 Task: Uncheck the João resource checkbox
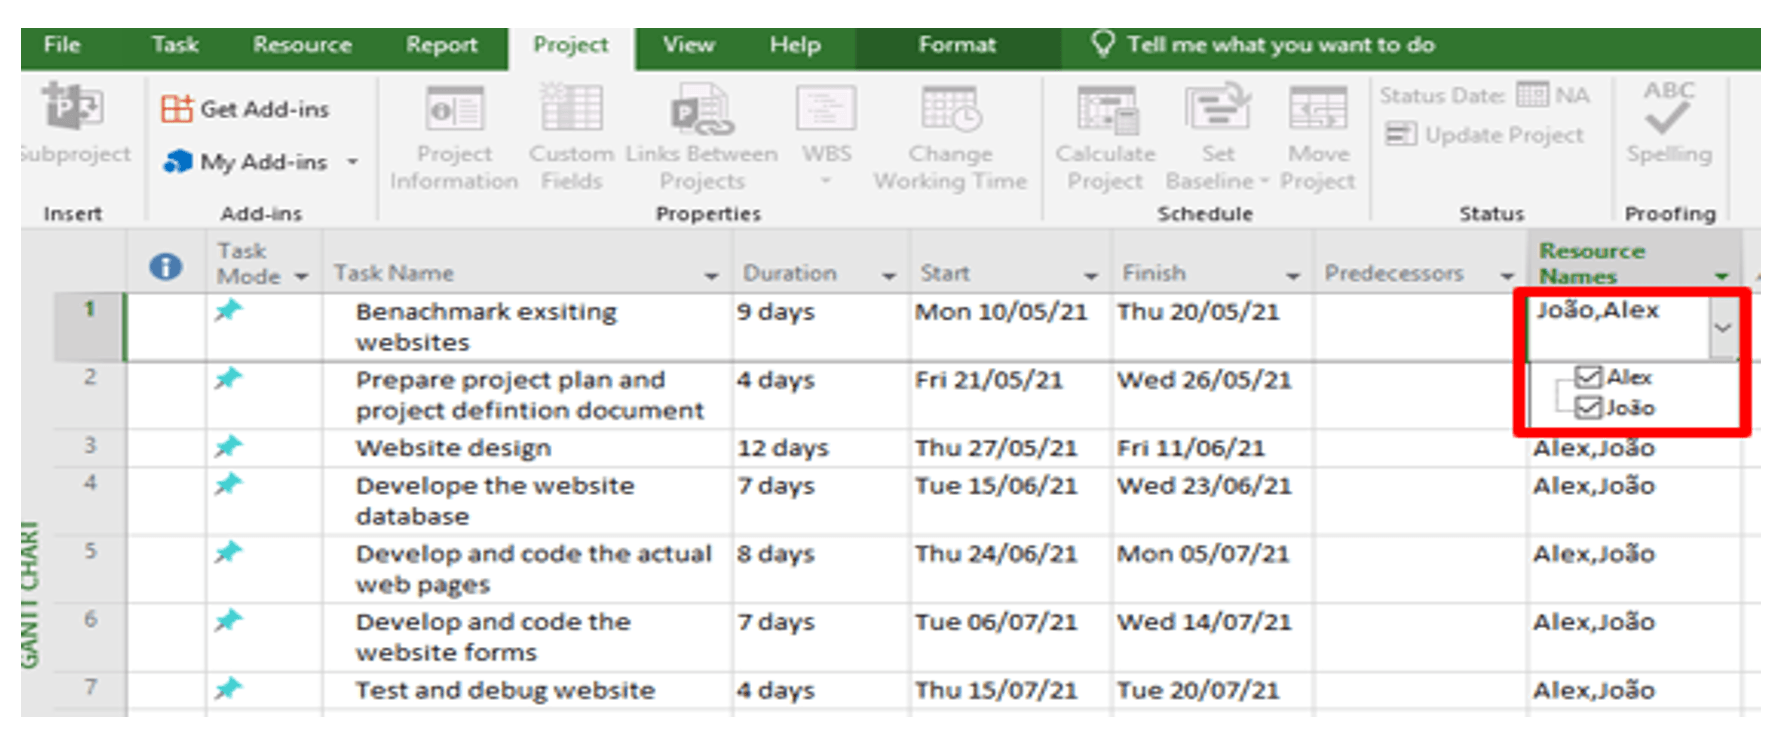(x=1587, y=407)
